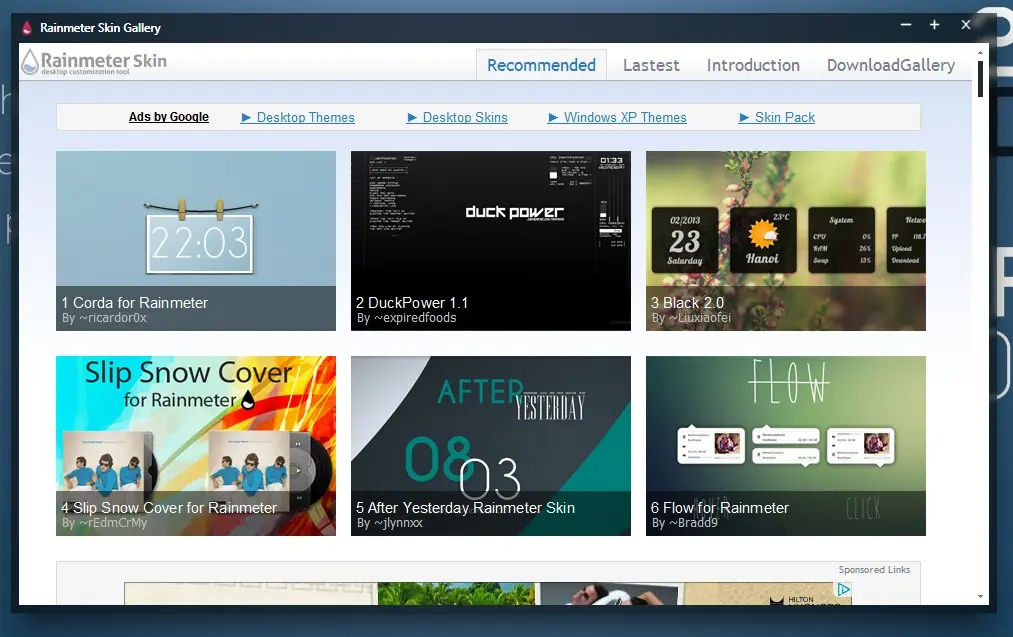Image resolution: width=1013 pixels, height=637 pixels.
Task: Open the Flow for Rainmeter skin thumbnail
Action: [x=786, y=446]
